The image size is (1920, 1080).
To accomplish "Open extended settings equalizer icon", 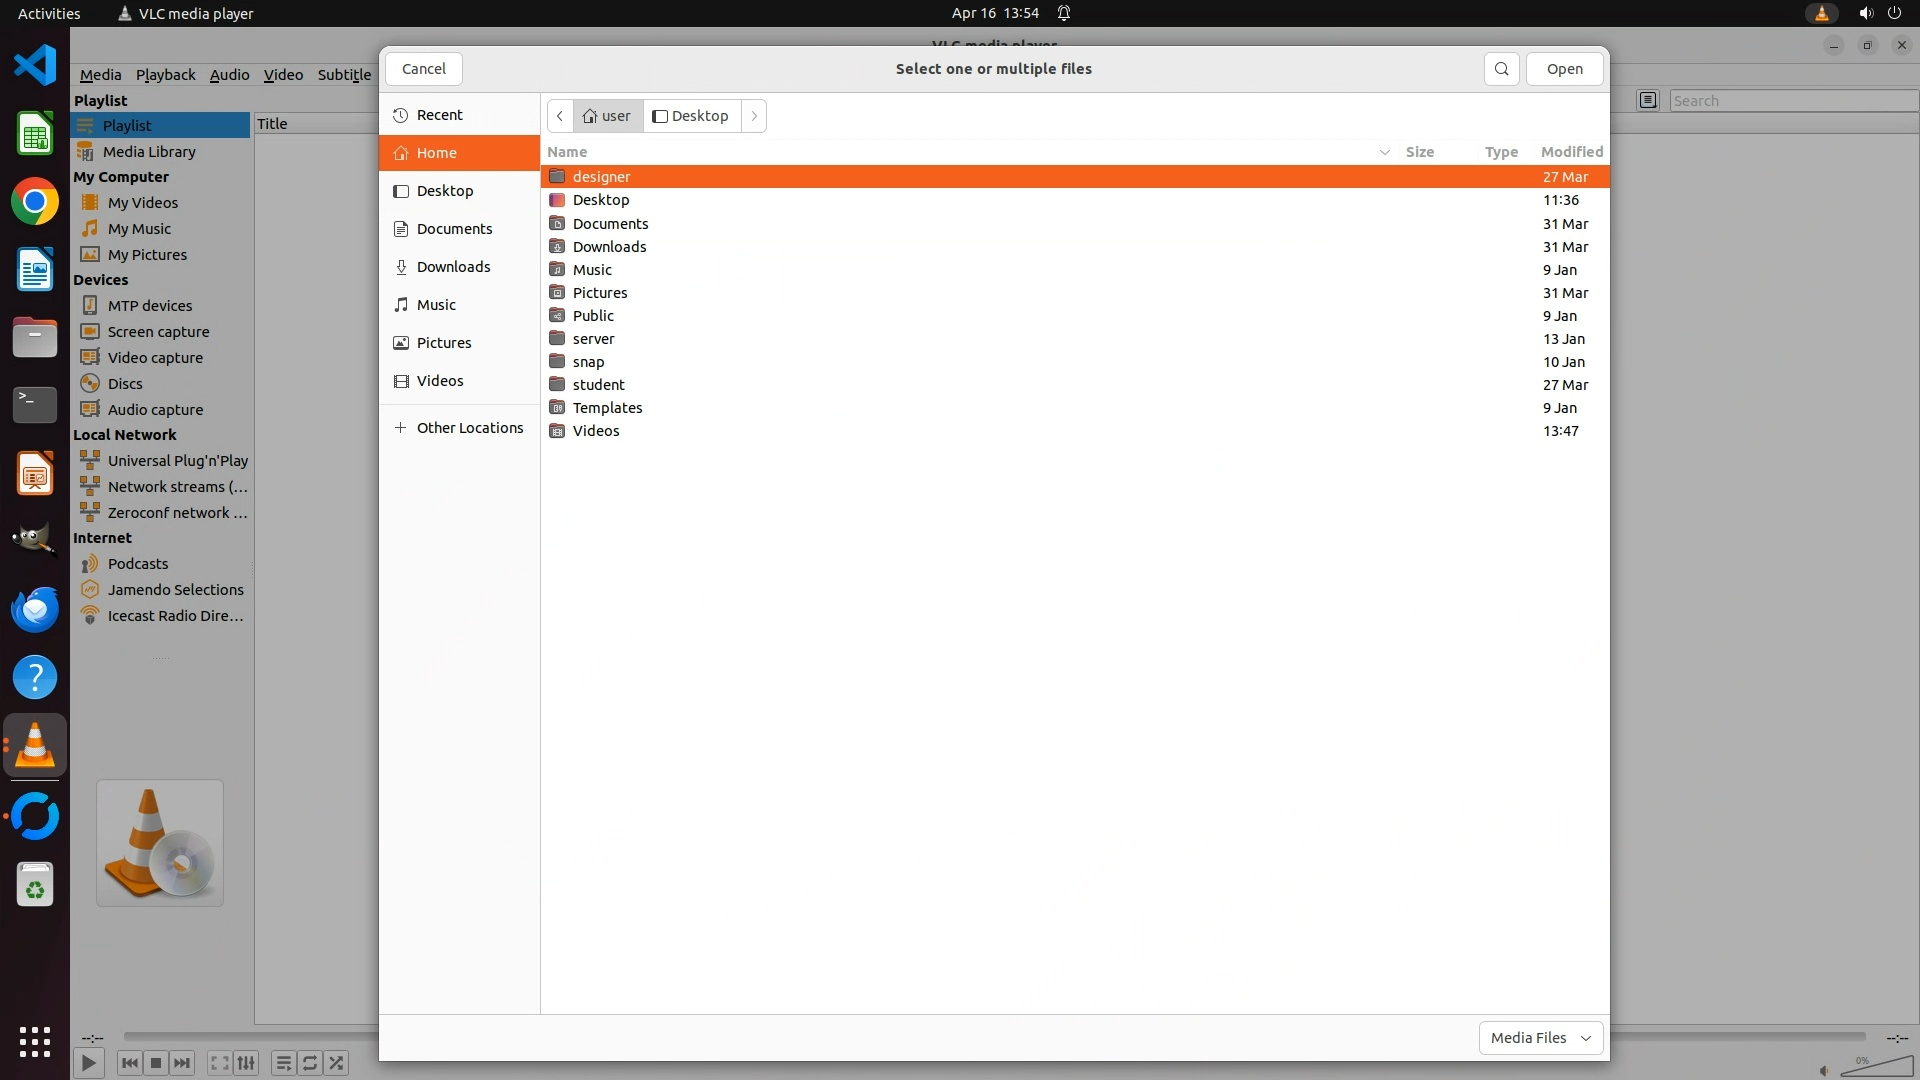I will tap(246, 1063).
